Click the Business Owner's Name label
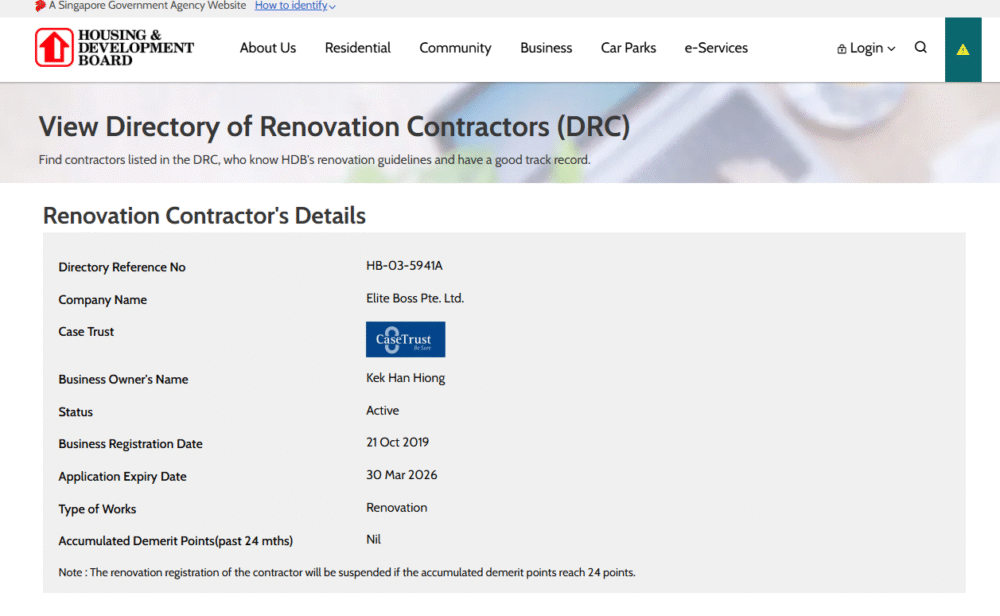 [123, 379]
